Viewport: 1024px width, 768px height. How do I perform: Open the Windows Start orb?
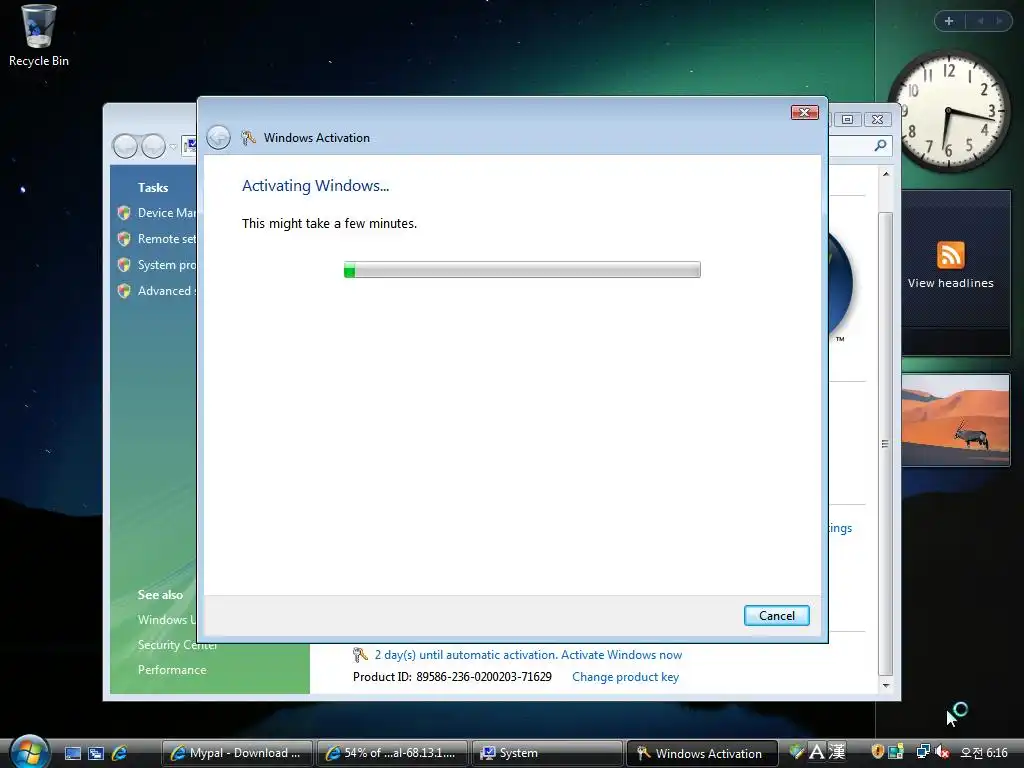pyautogui.click(x=29, y=751)
